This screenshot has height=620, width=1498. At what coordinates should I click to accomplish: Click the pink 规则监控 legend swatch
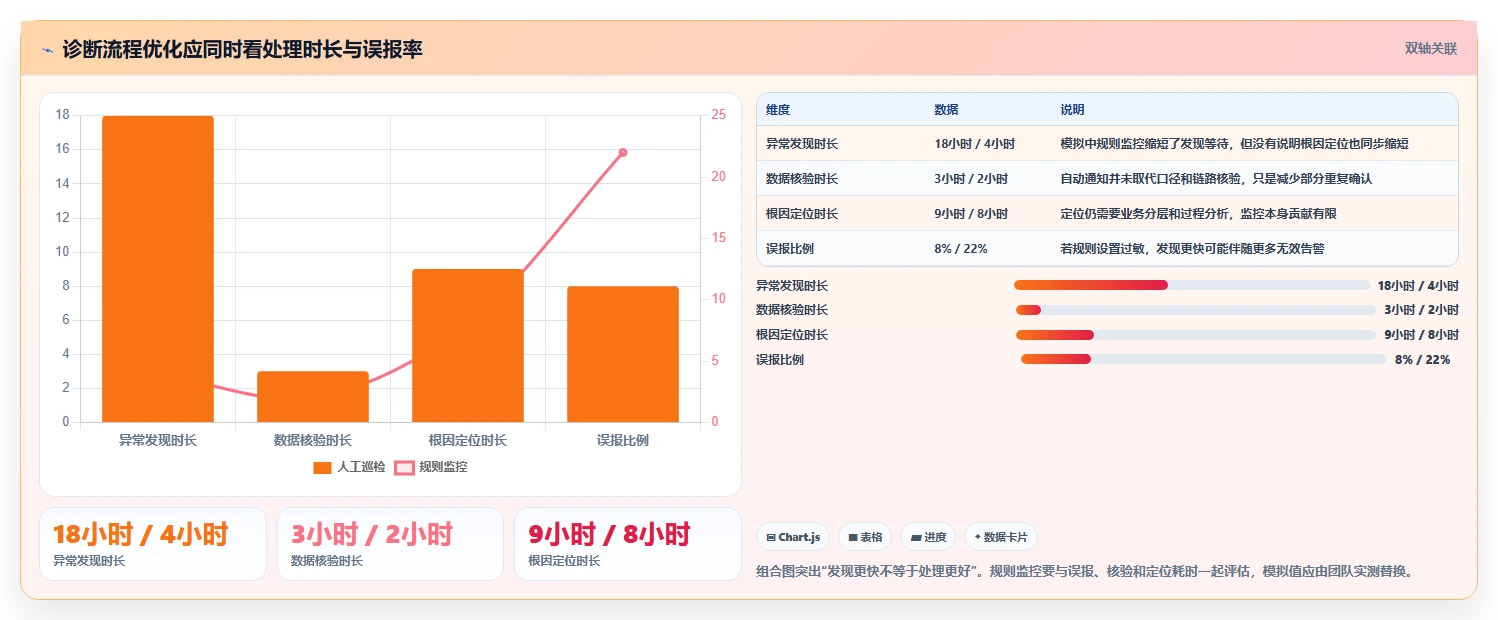click(403, 467)
